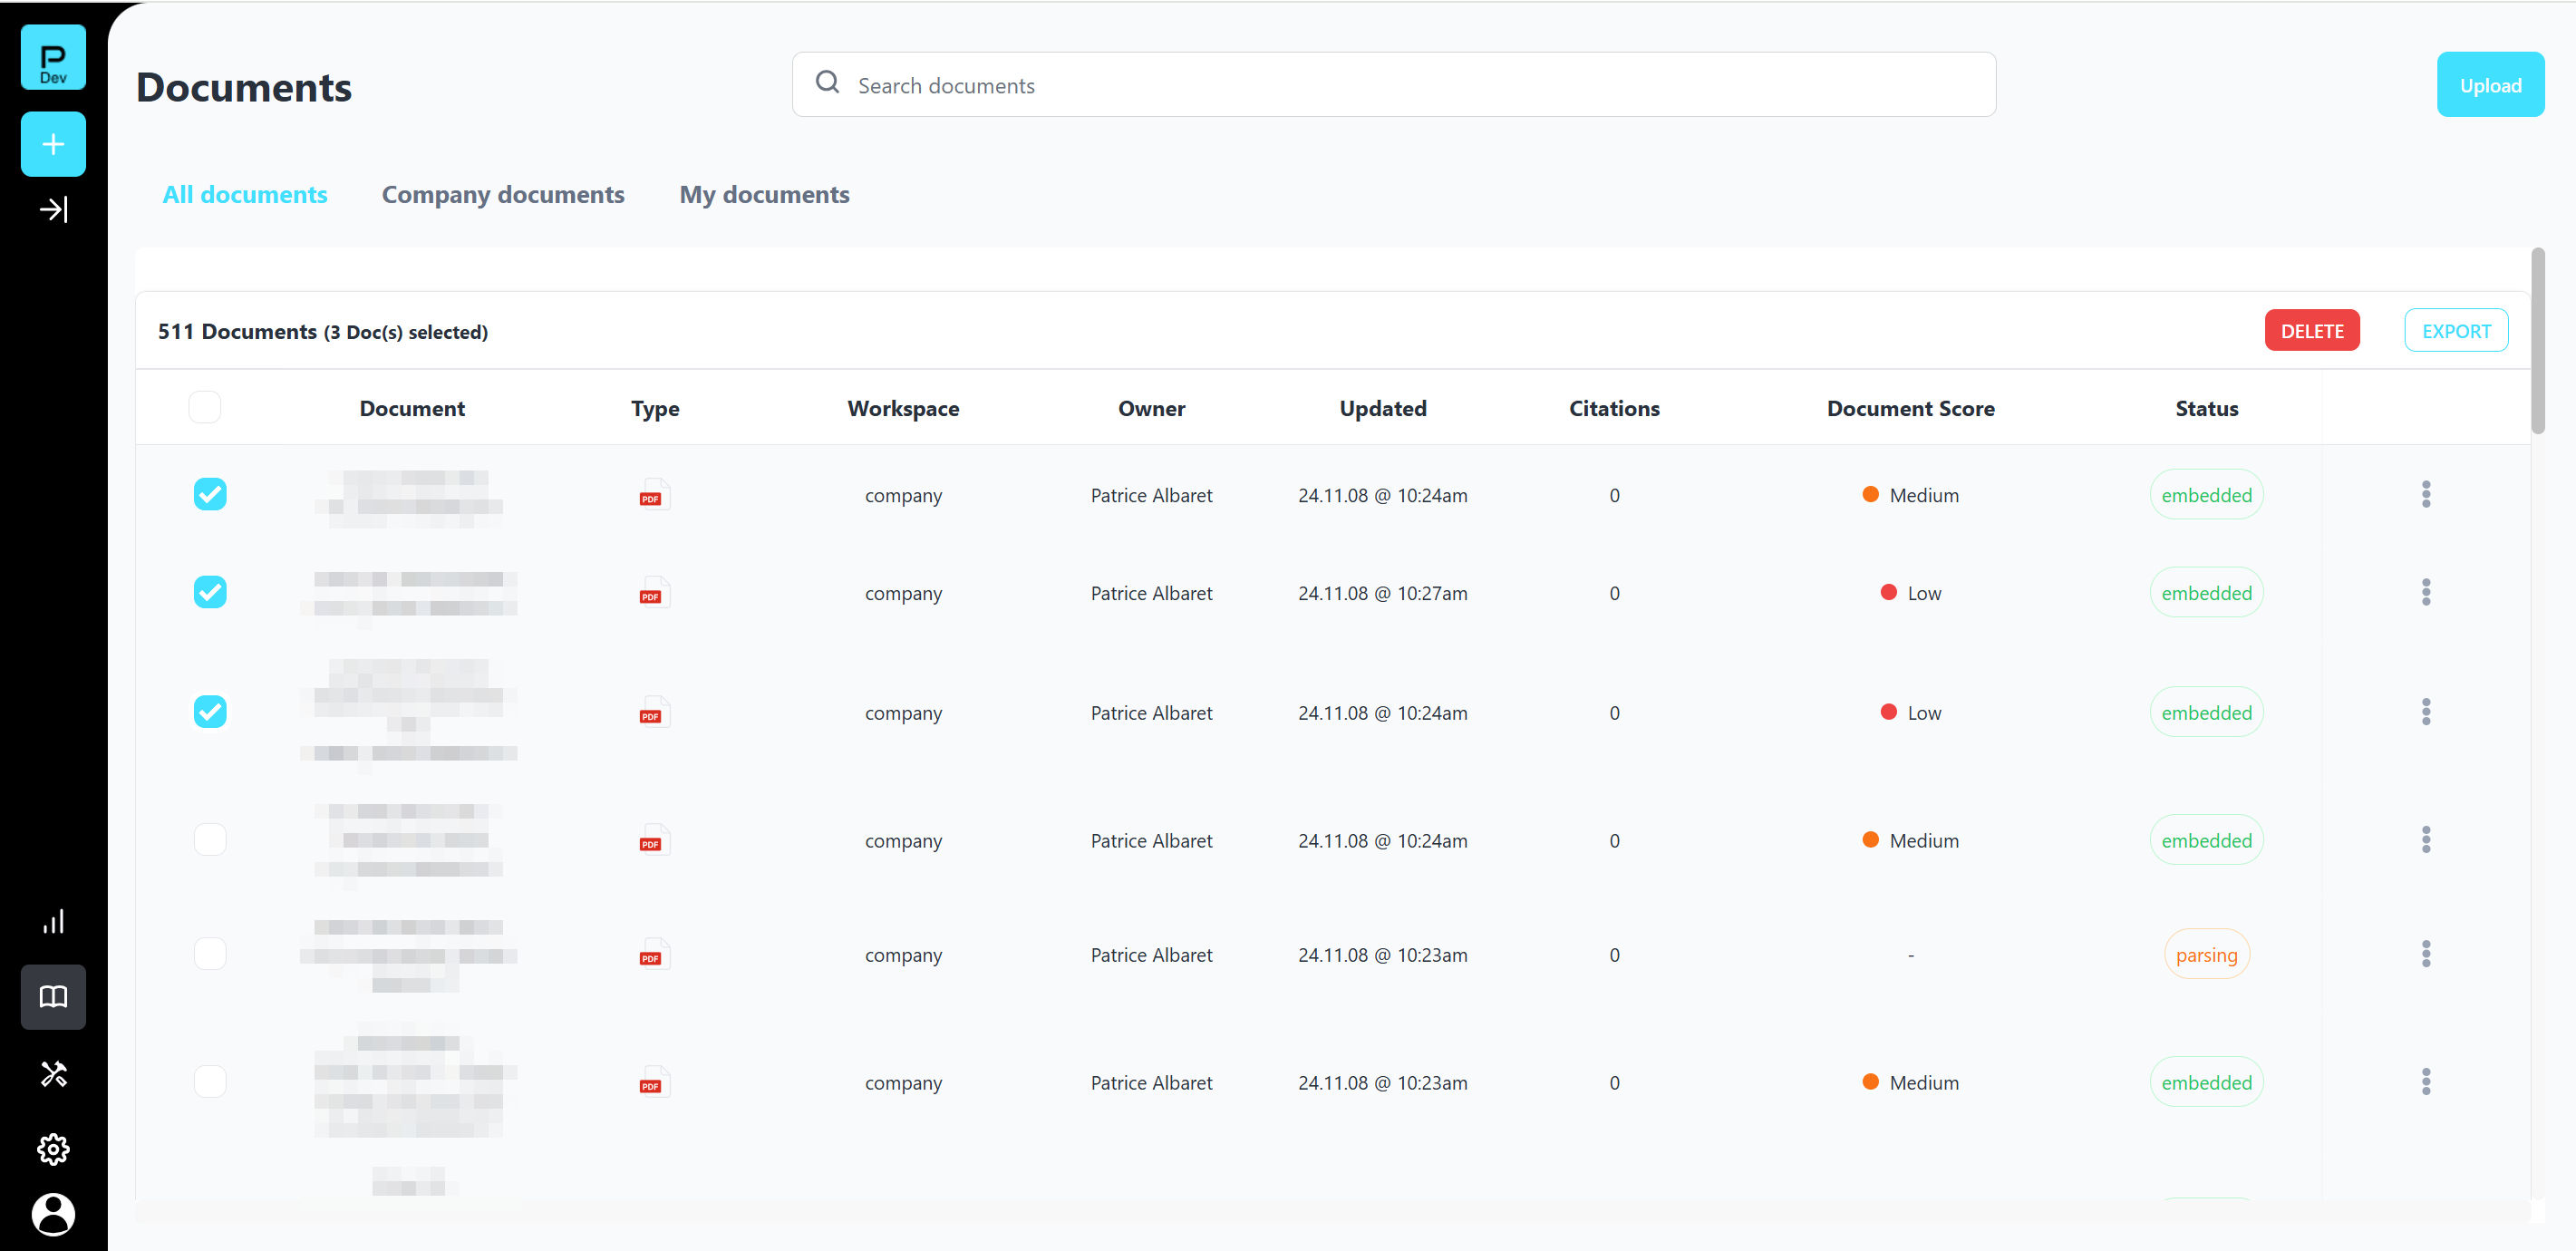Click the red DELETE button
The width and height of the screenshot is (2576, 1251).
[x=2311, y=331]
